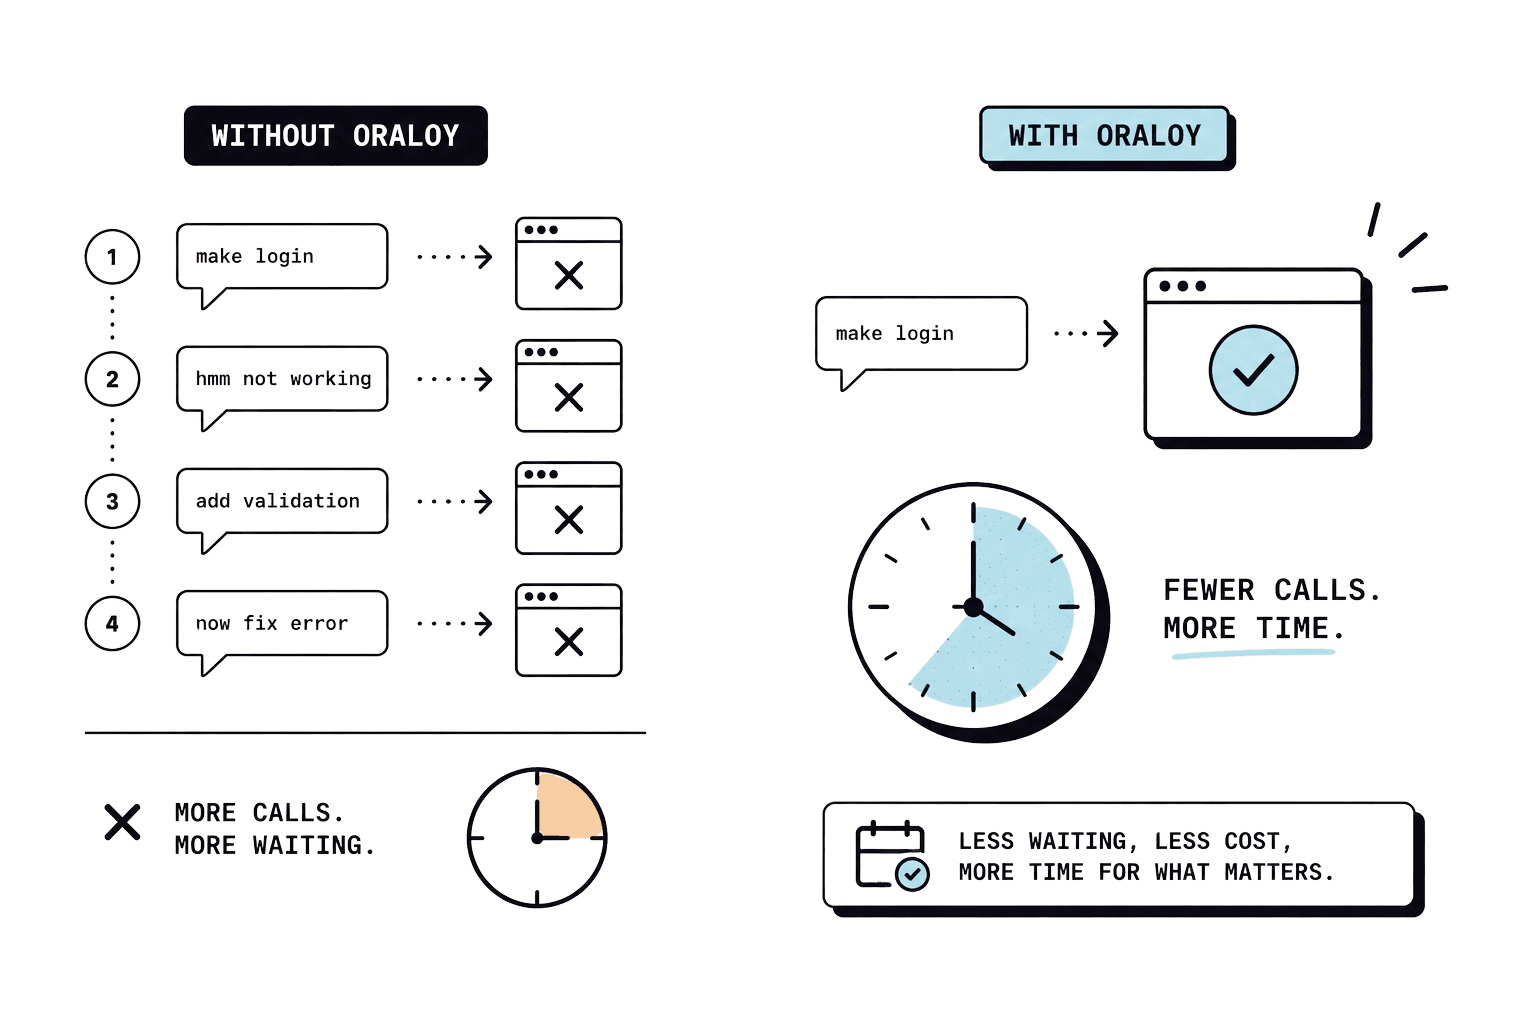Viewport: 1536px width, 1024px height.
Task: Click the blue checkmark circle inside the success window
Action: pos(1253,370)
